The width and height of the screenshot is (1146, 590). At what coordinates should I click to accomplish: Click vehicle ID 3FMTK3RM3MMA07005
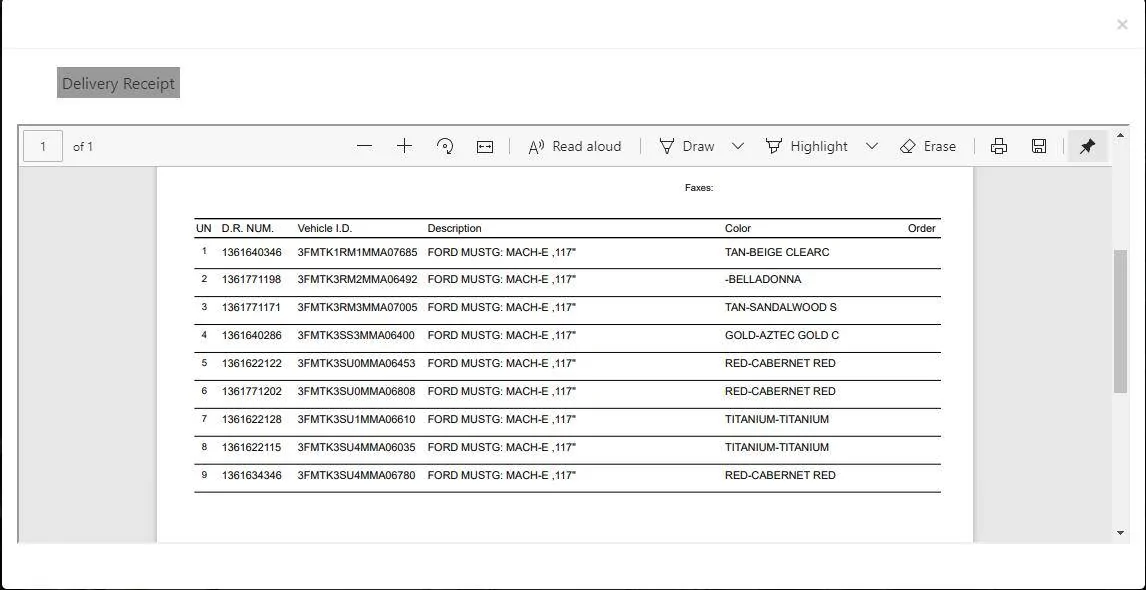pos(357,307)
